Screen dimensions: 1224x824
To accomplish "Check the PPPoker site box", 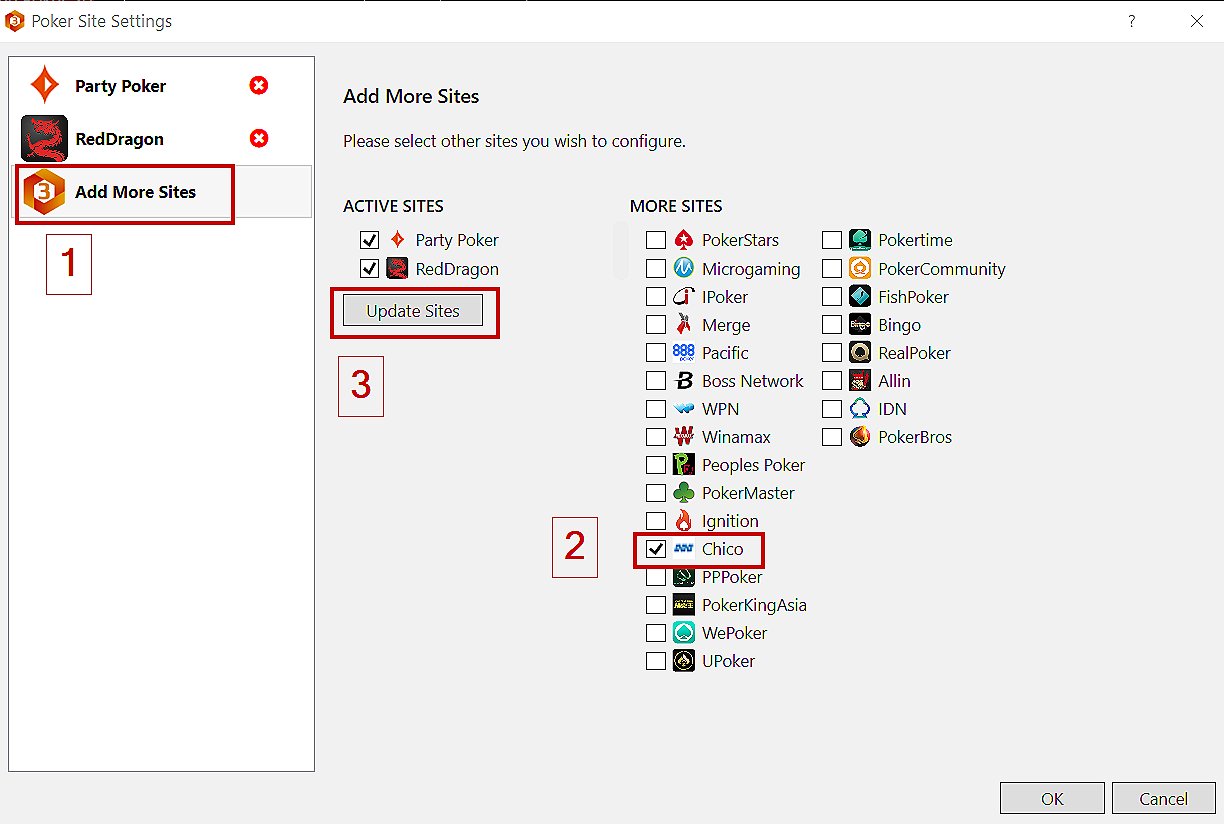I will point(656,576).
